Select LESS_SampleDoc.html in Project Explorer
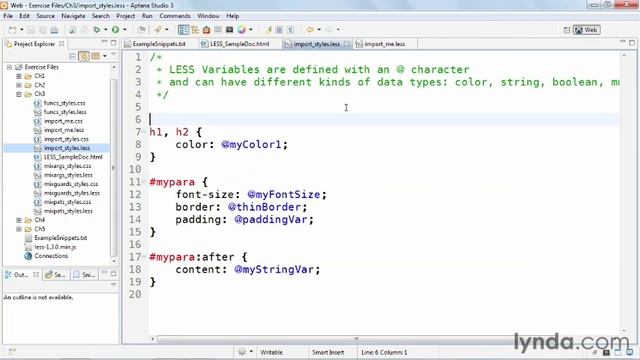Viewport: 640px width, 360px height. click(x=73, y=157)
